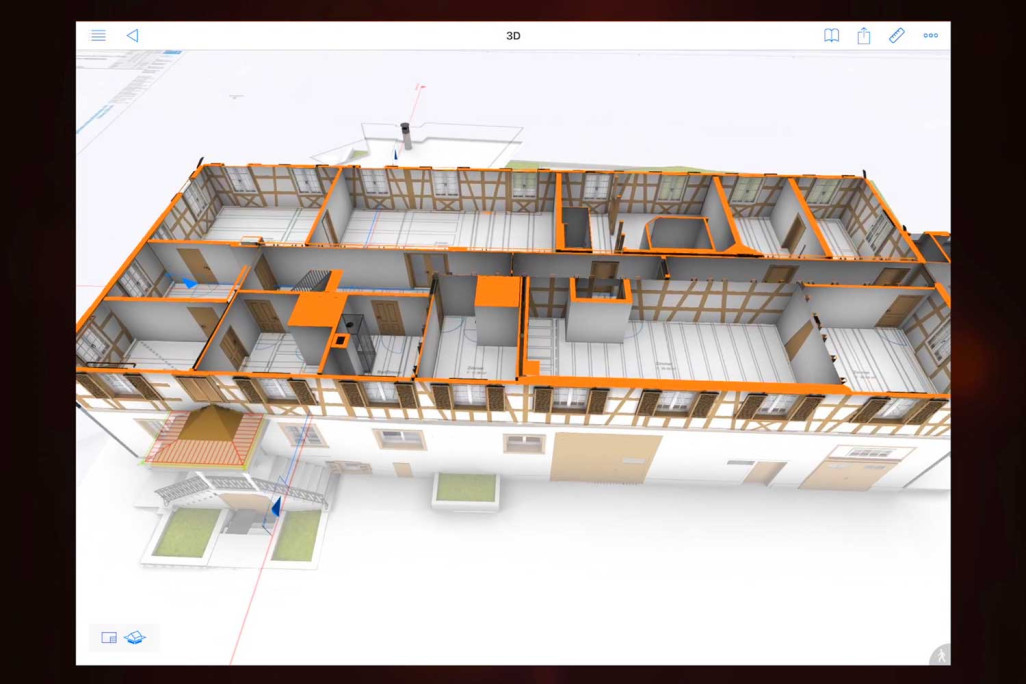Tap the back arrow in the top bar
Image resolution: width=1026 pixels, height=684 pixels.
click(133, 35)
